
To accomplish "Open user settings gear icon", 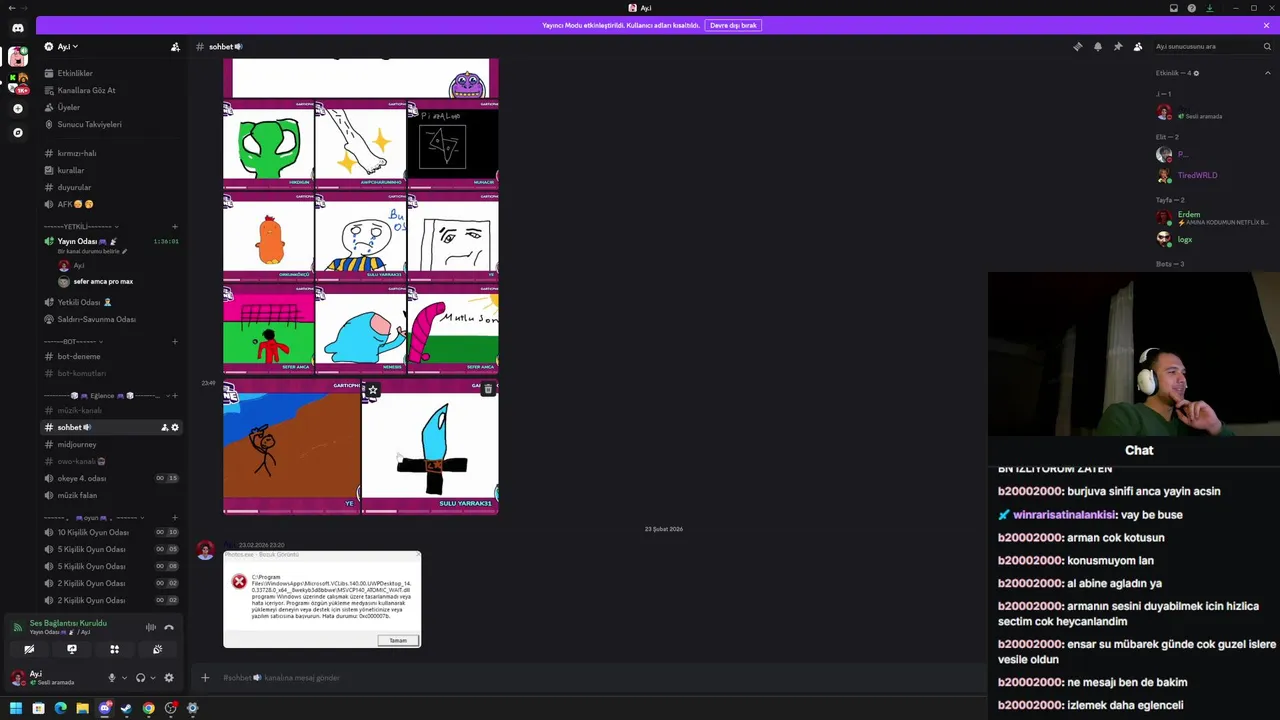I will [169, 678].
